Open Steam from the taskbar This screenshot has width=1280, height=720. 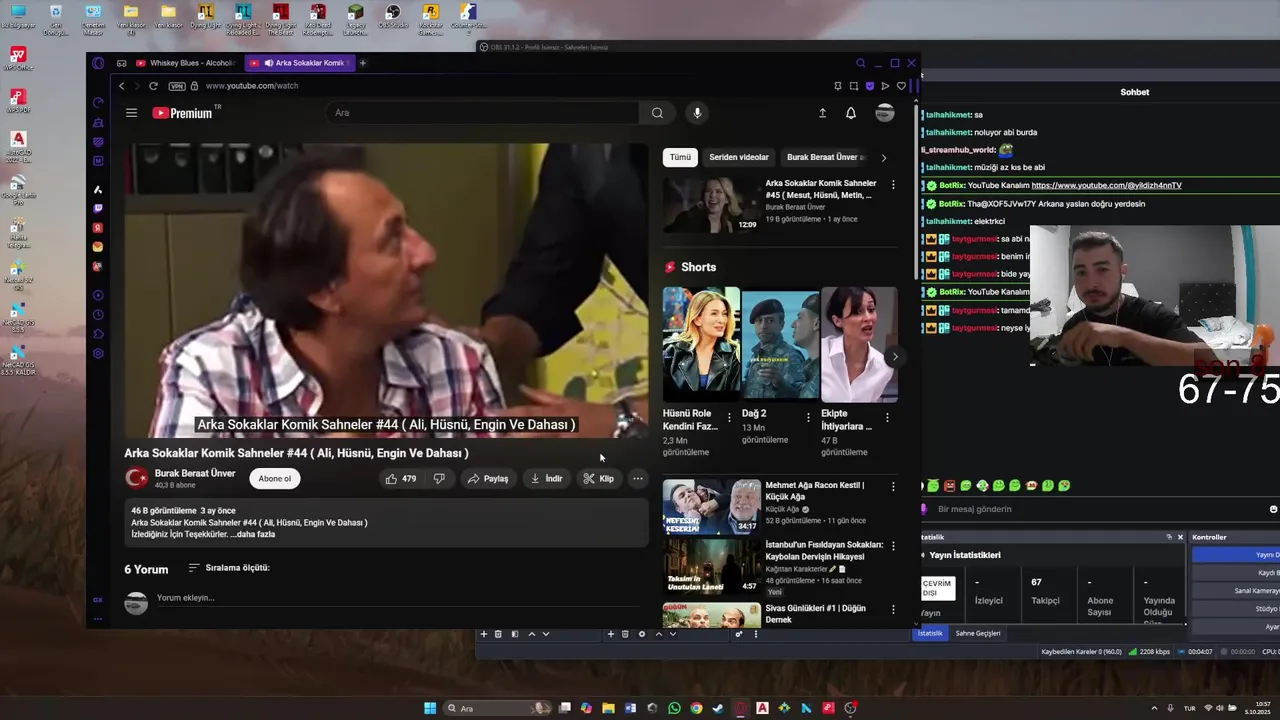point(718,708)
